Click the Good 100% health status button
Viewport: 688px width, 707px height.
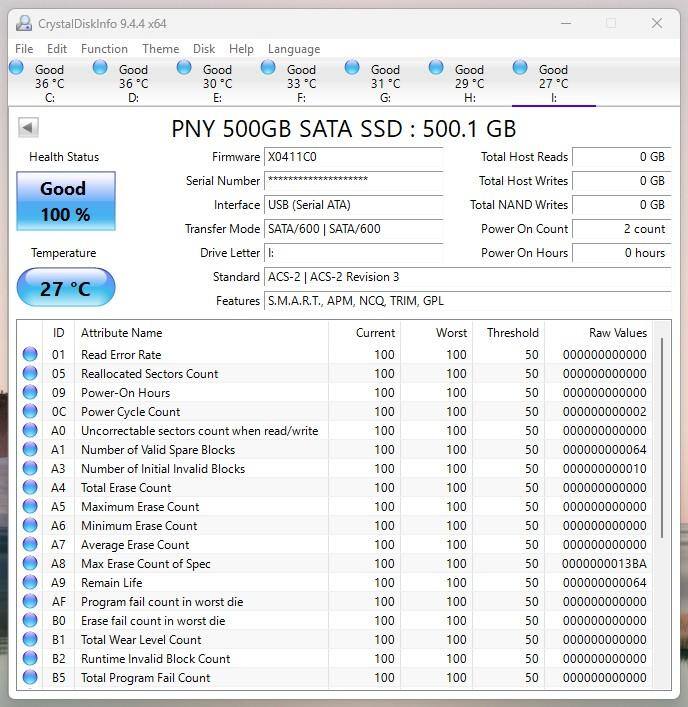(65, 201)
